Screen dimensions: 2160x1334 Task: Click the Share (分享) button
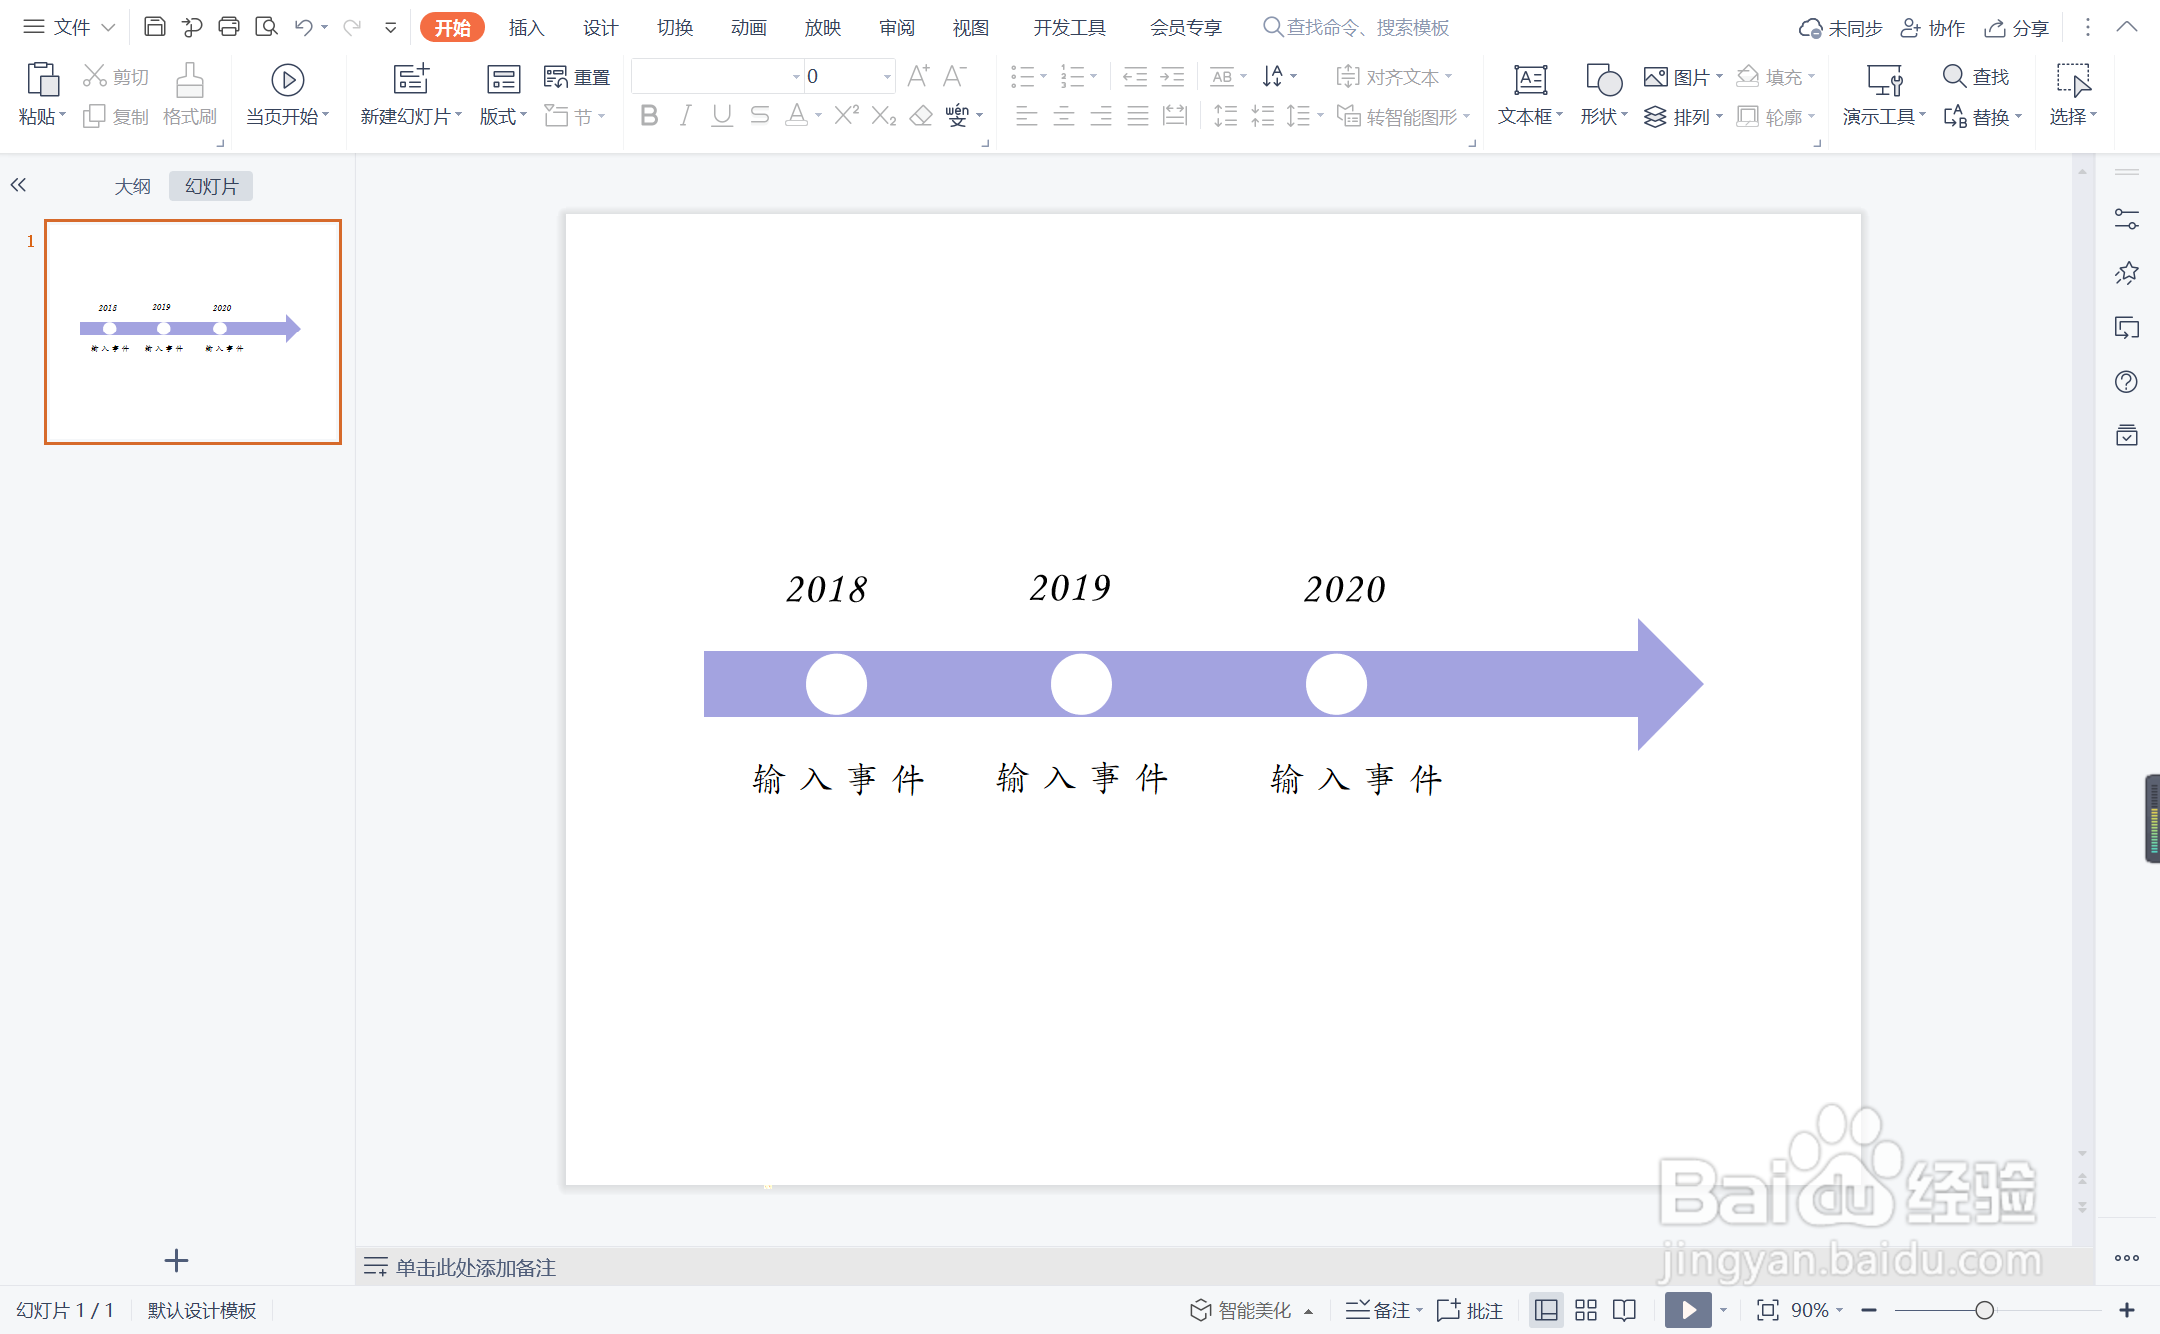(x=2017, y=28)
